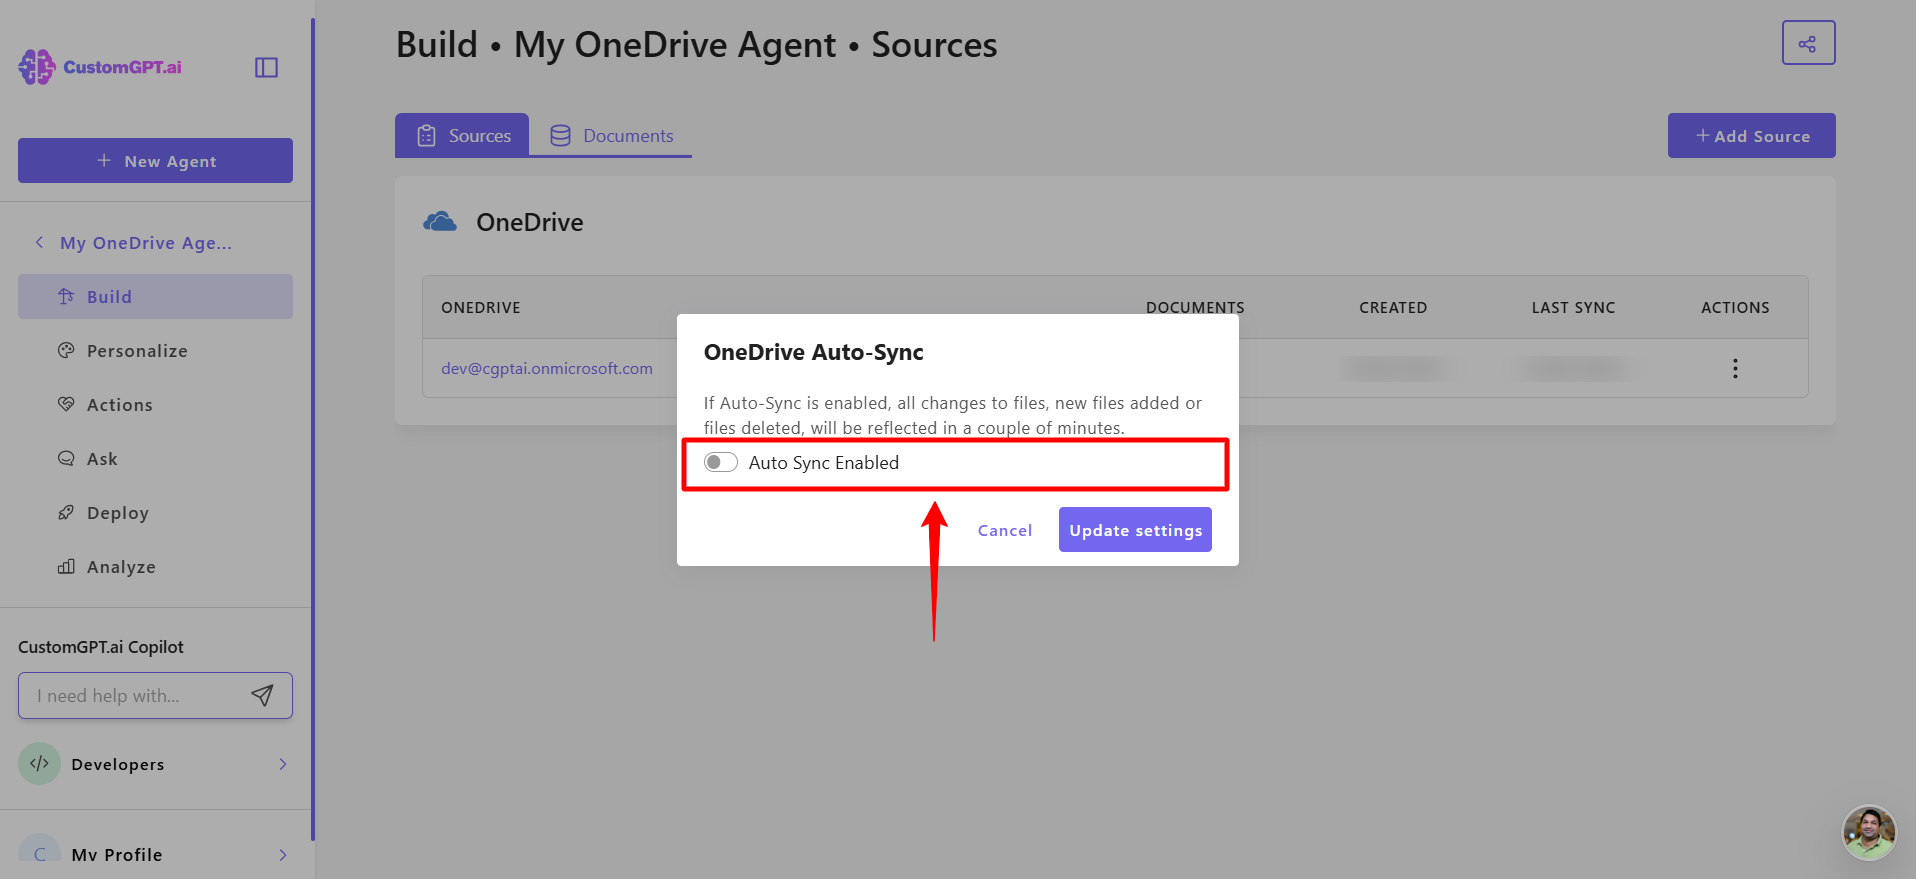The width and height of the screenshot is (1920, 879).
Task: Go back via My OneDrive Agent chevron
Action: [x=39, y=242]
